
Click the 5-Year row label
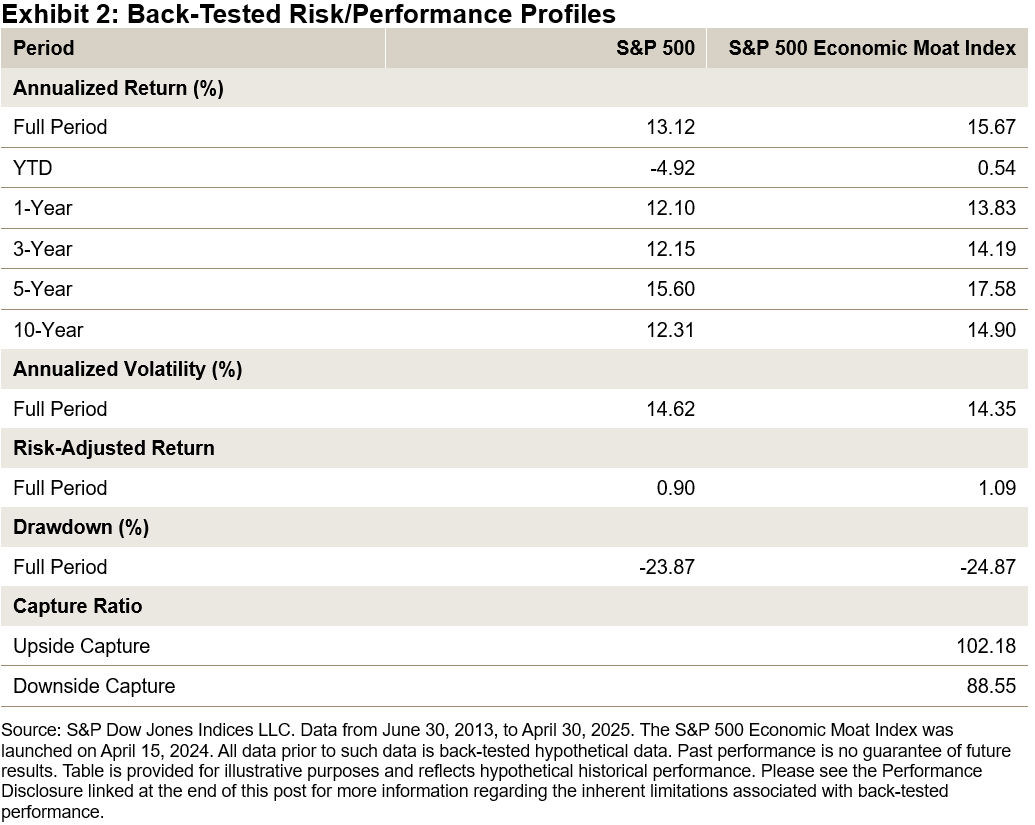(43, 289)
